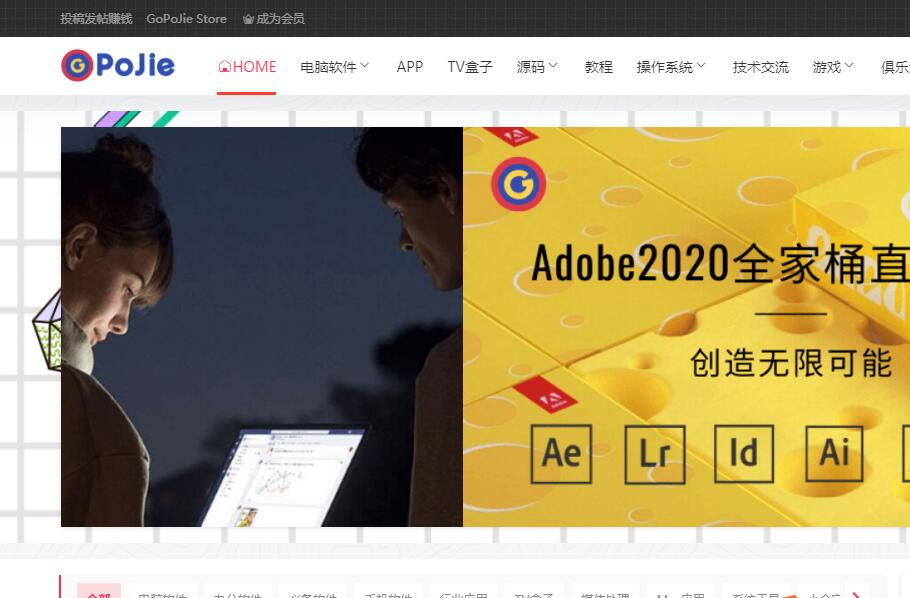Click the Ae icon in the Adobe banner
This screenshot has height=598, width=910.
click(x=561, y=454)
